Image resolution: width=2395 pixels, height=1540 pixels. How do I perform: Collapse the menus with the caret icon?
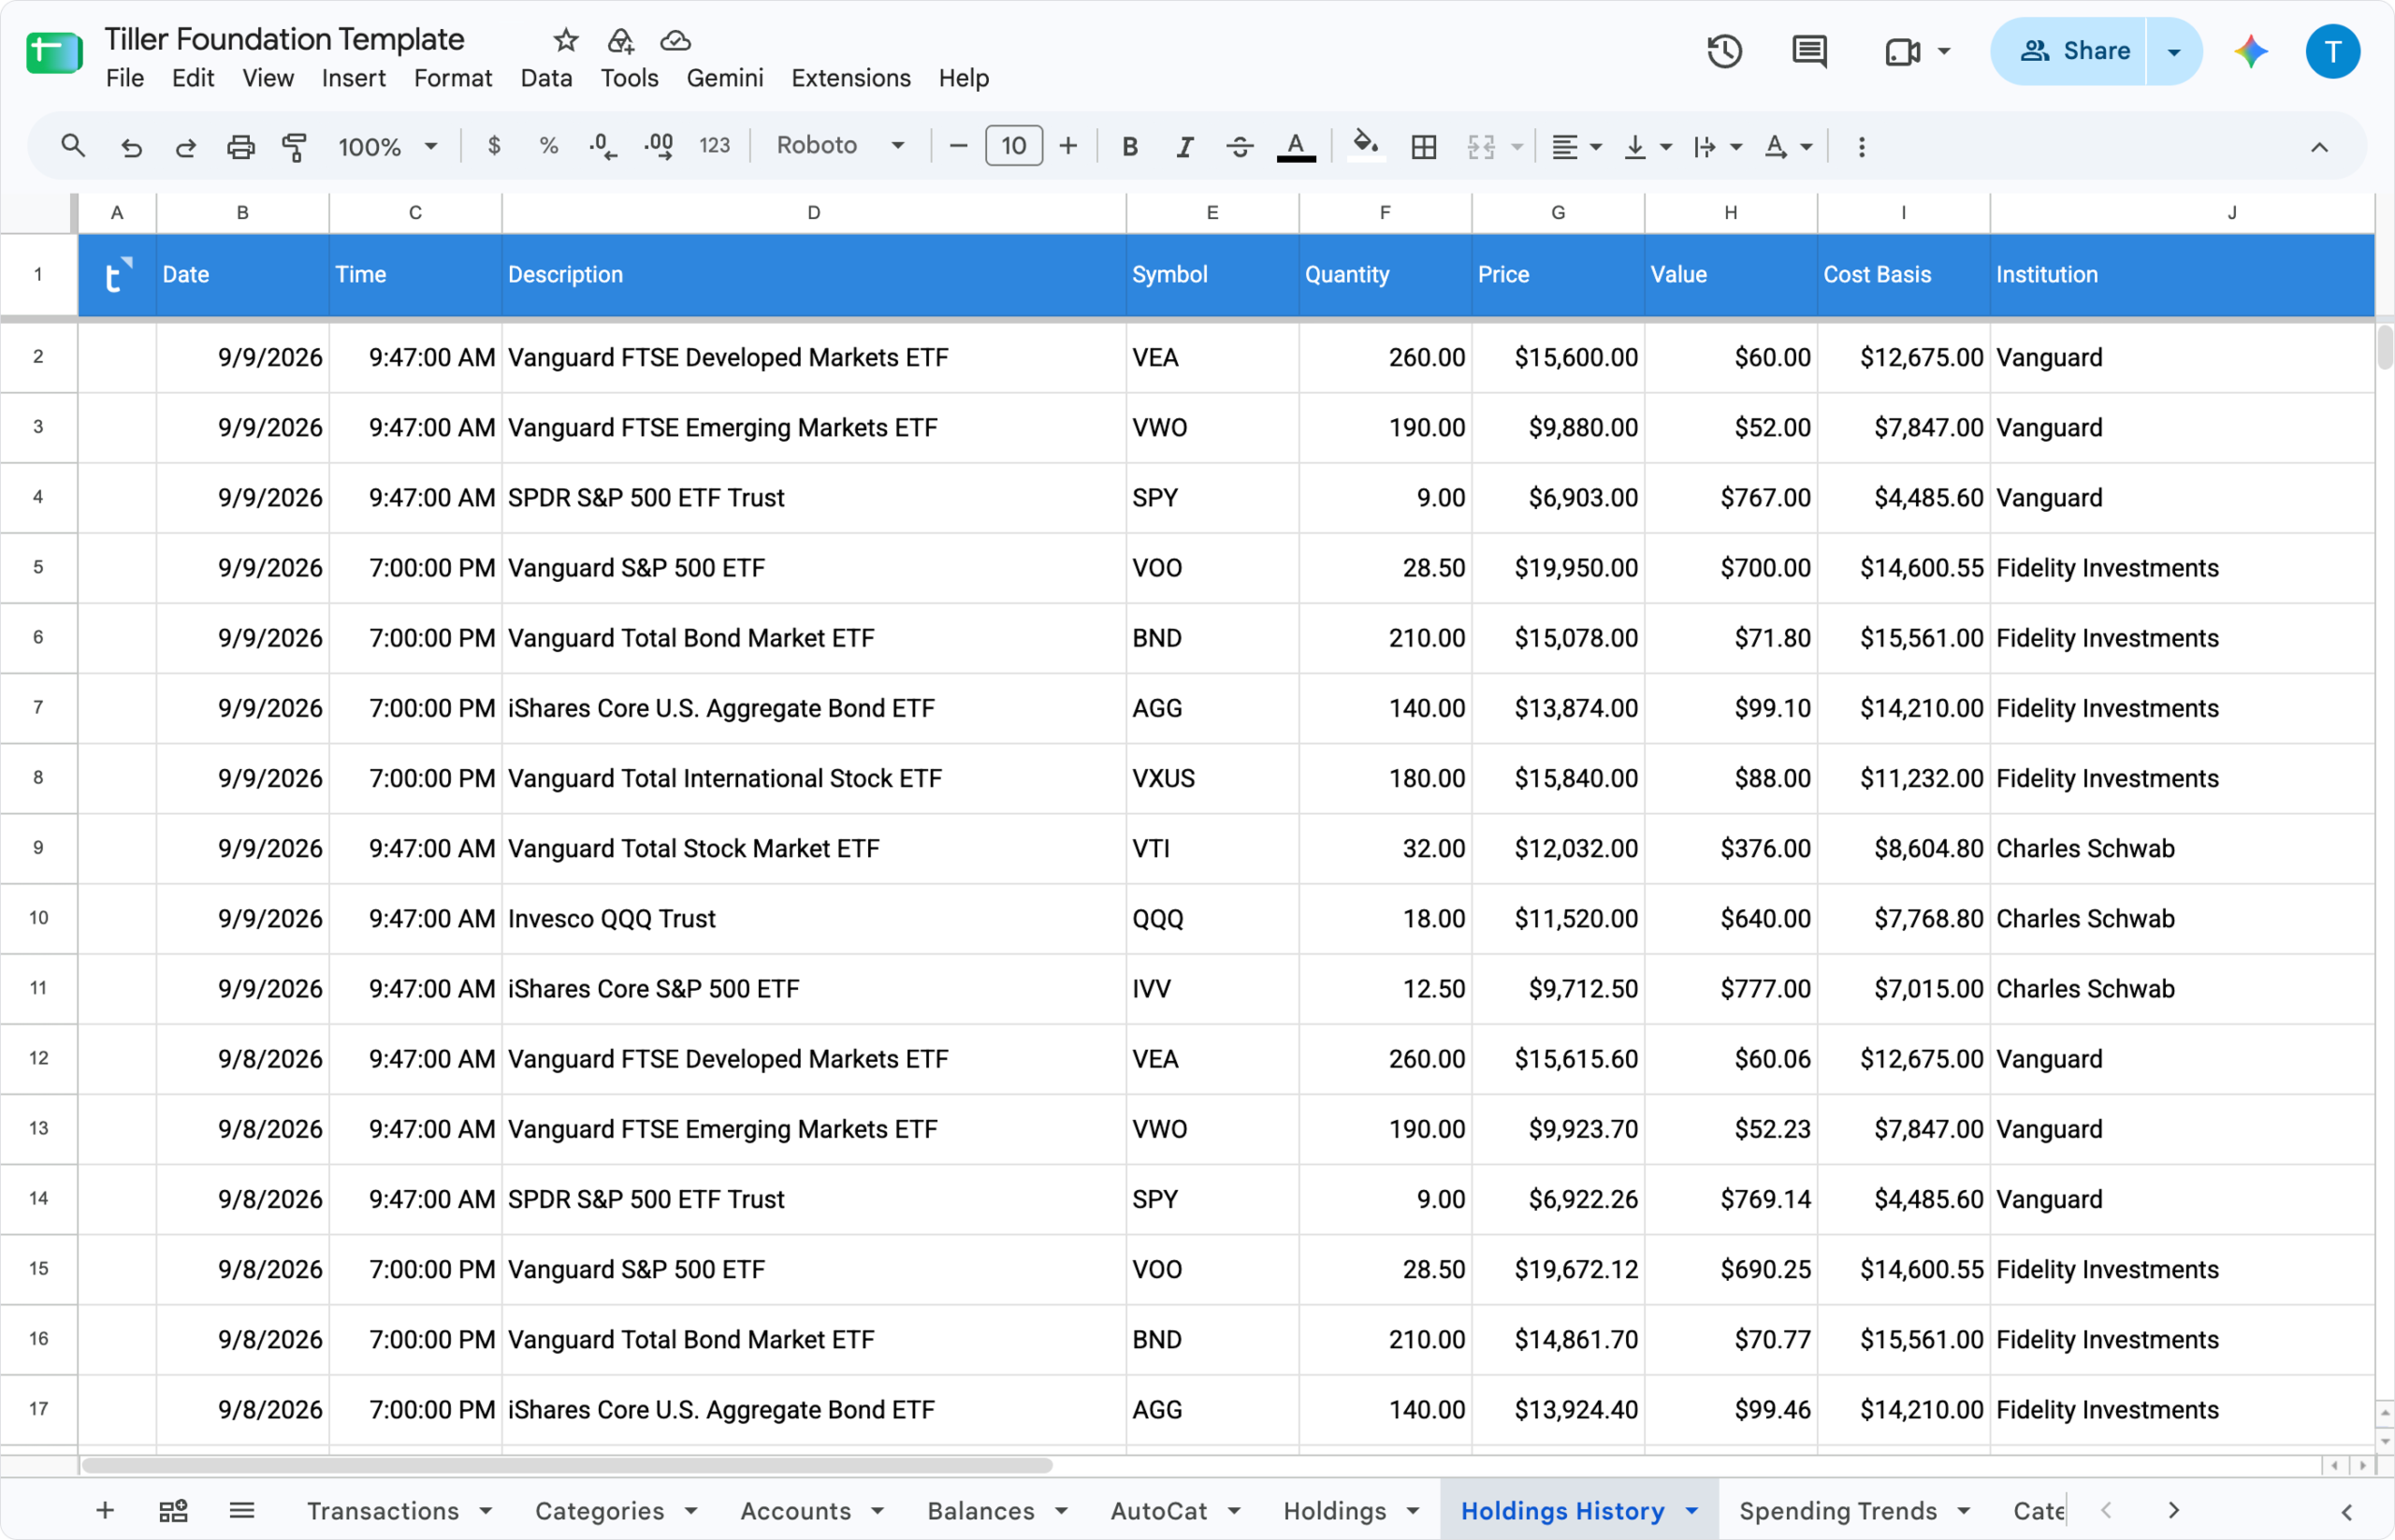coord(2319,147)
